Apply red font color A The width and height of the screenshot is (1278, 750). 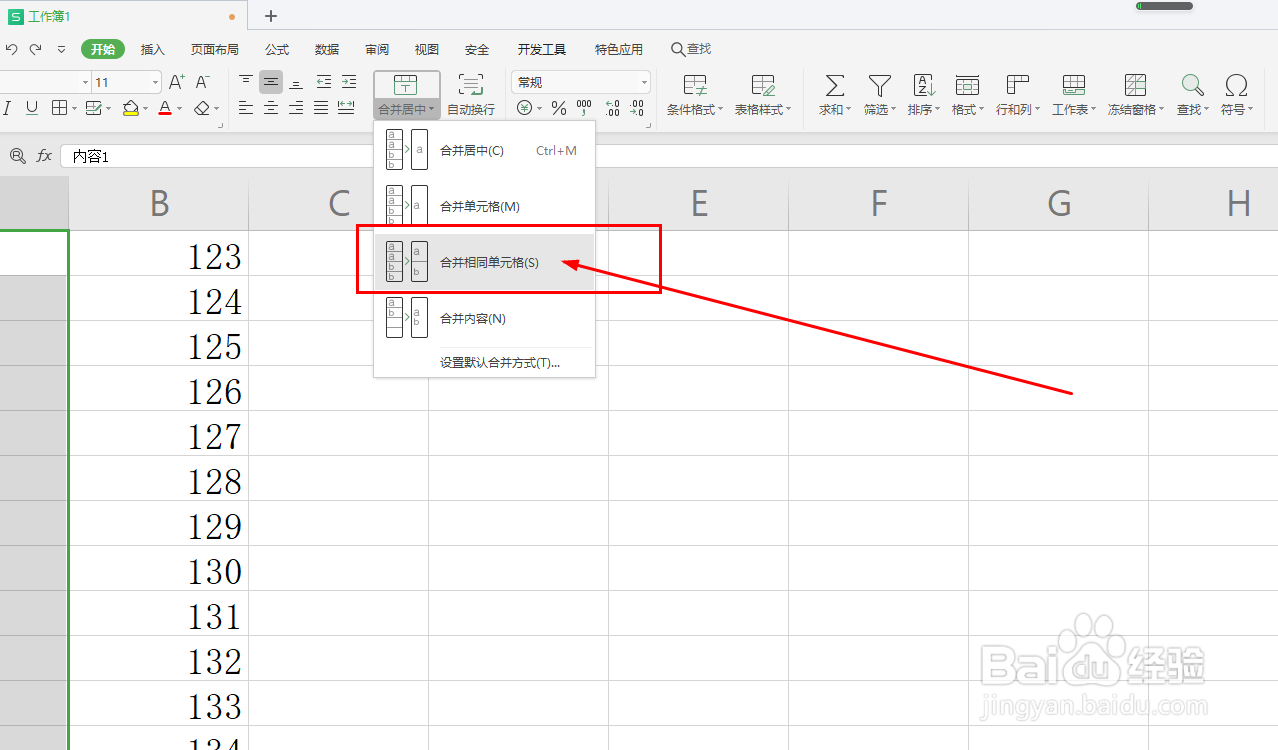click(x=165, y=108)
